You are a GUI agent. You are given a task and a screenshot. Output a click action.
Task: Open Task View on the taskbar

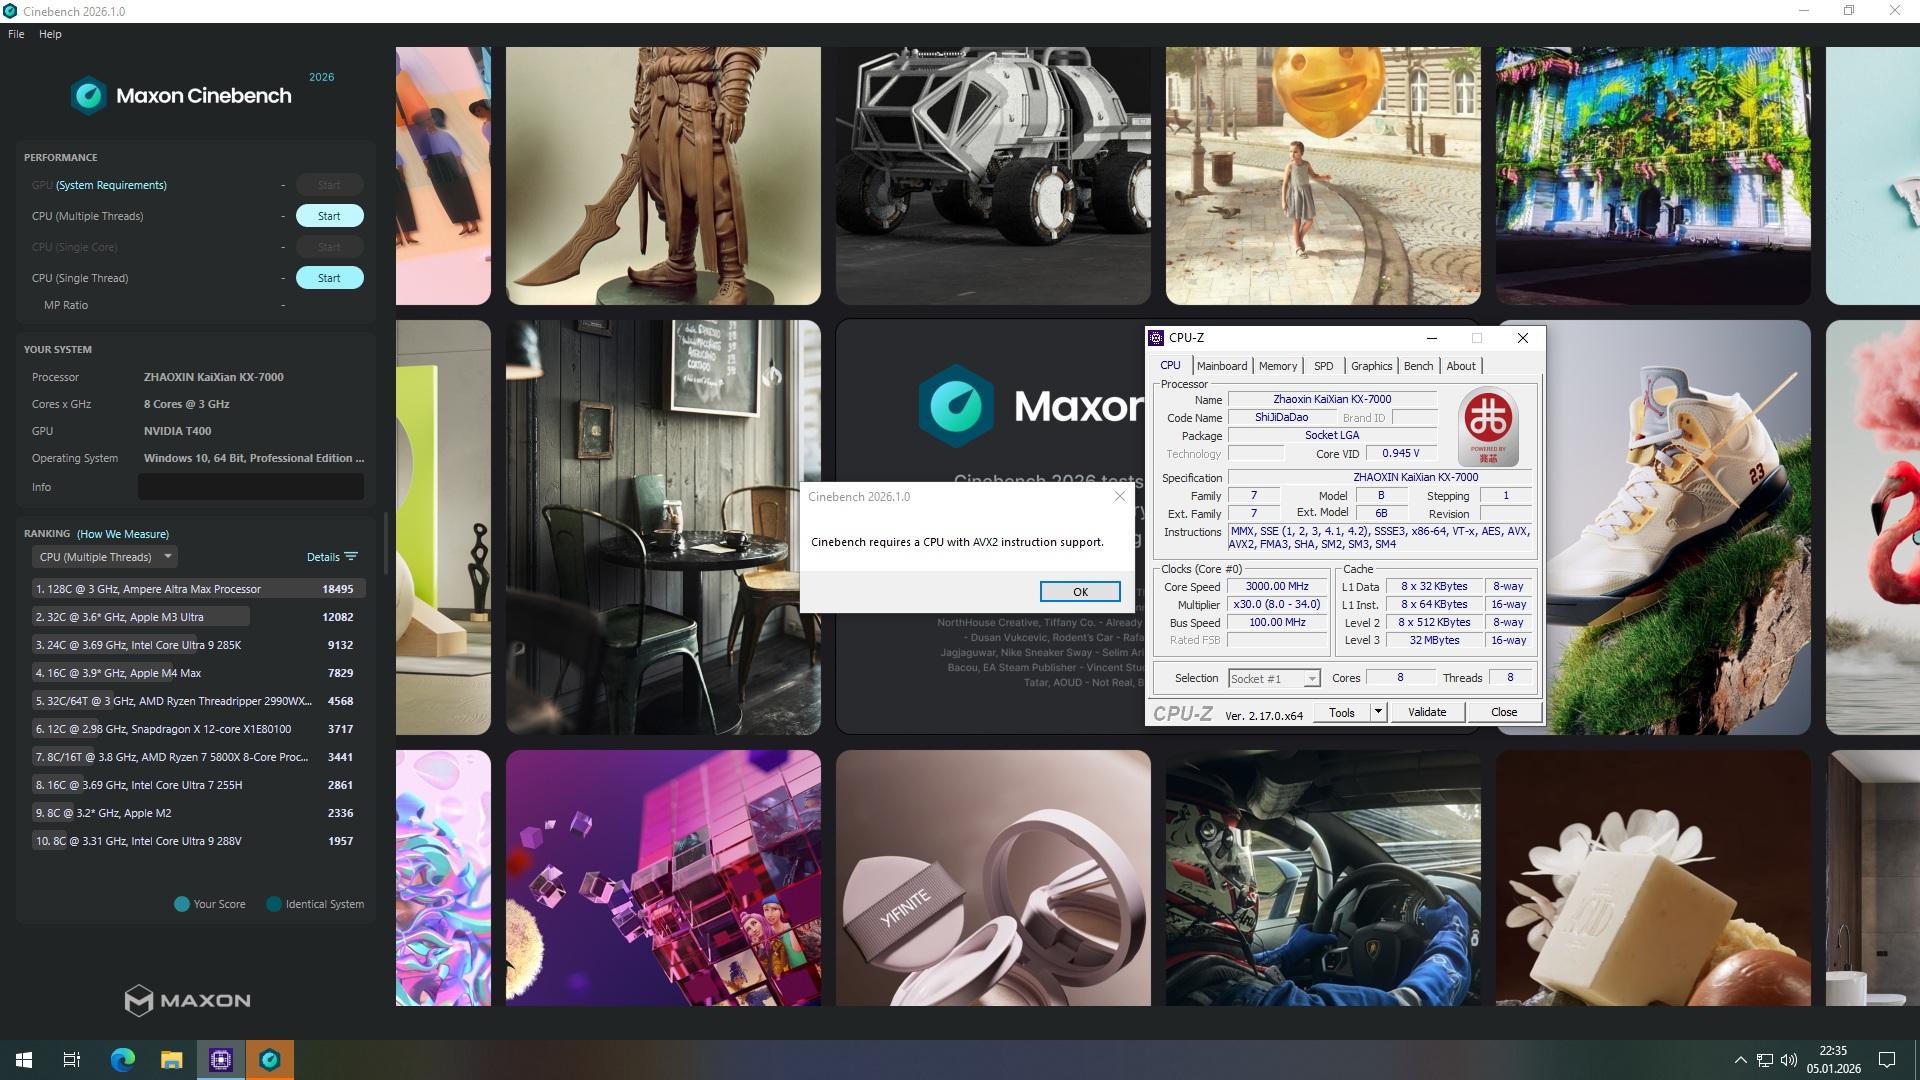pyautogui.click(x=72, y=1060)
